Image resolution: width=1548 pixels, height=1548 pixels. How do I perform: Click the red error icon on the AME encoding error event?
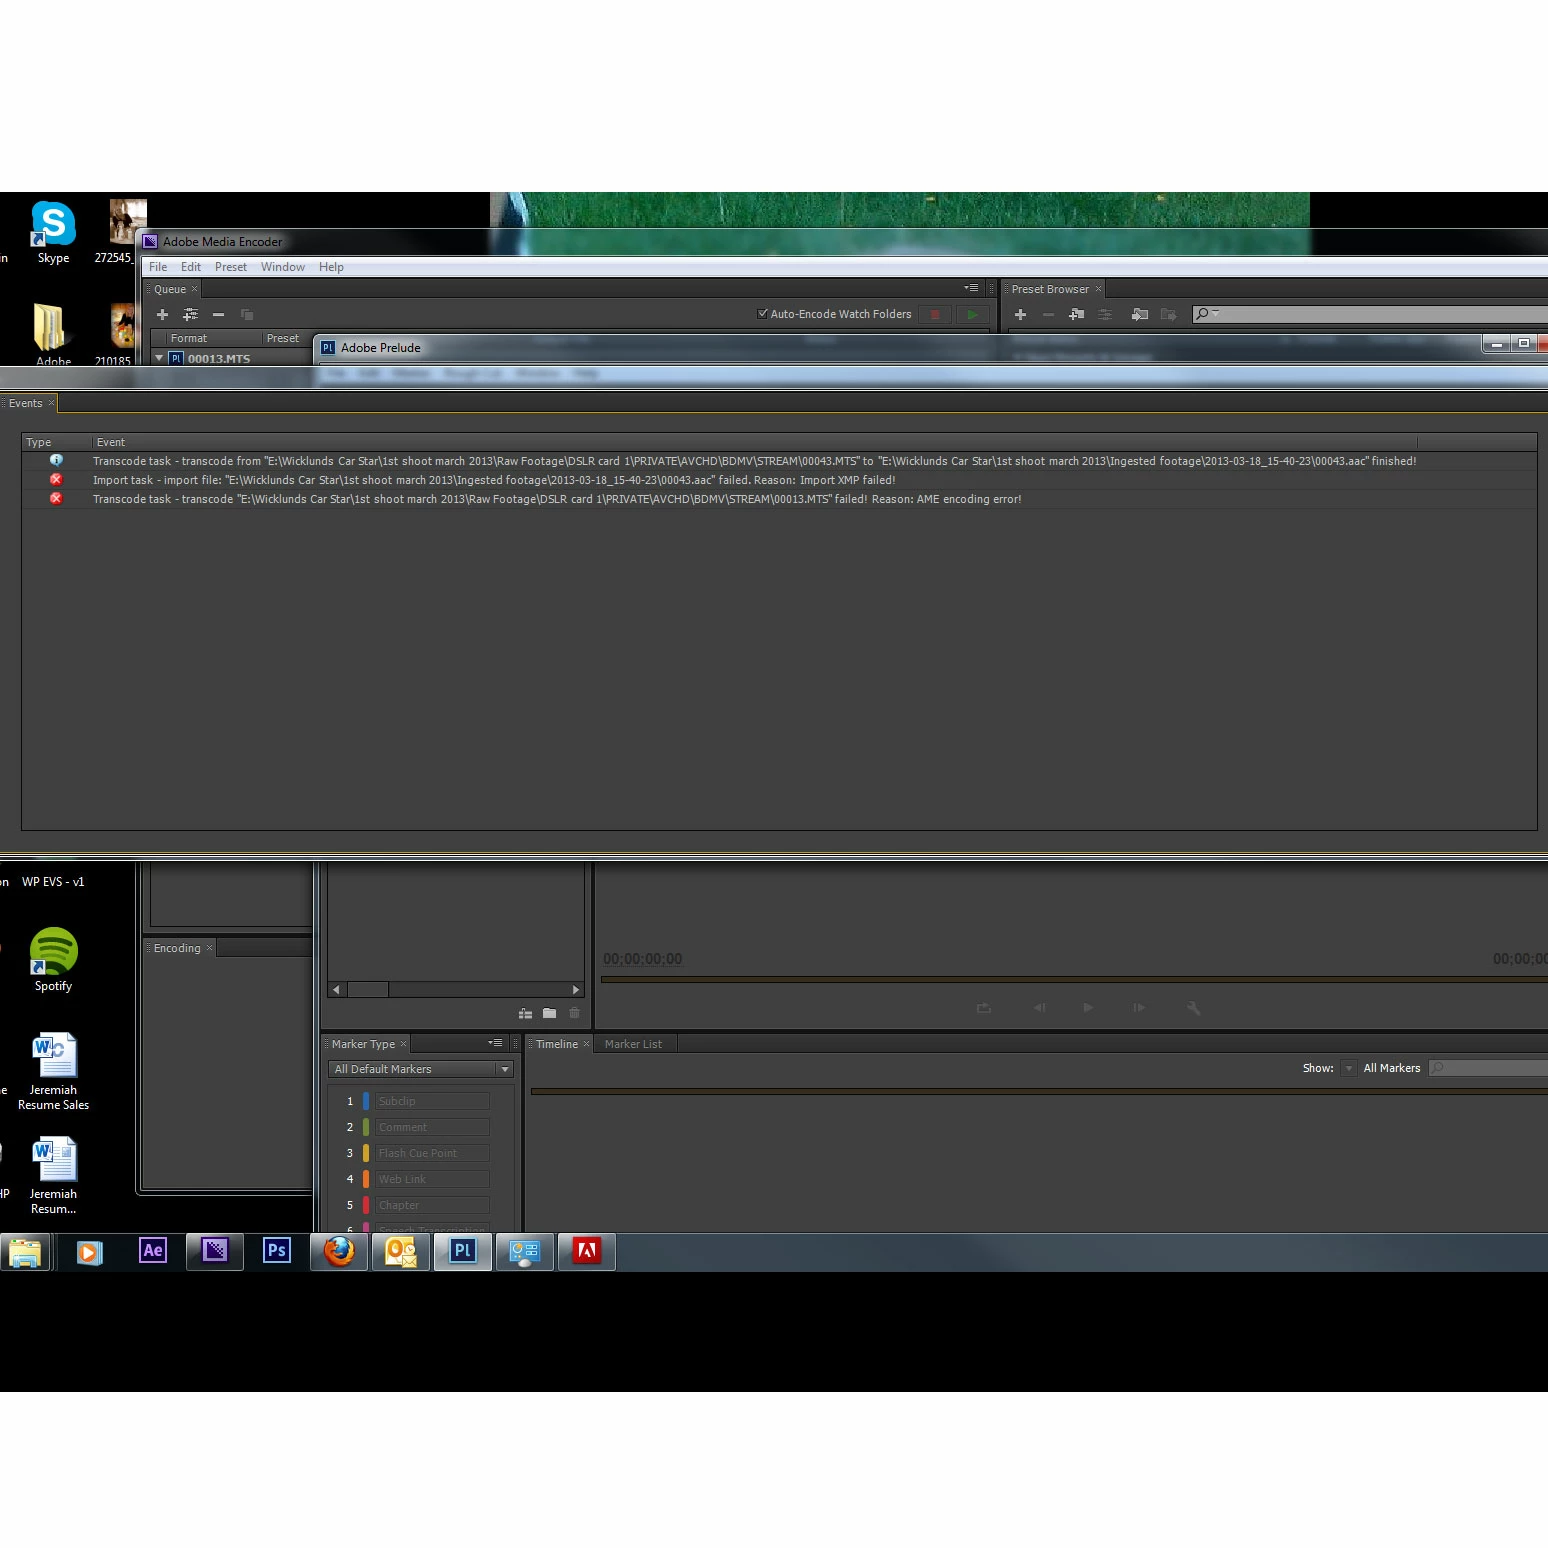[56, 498]
